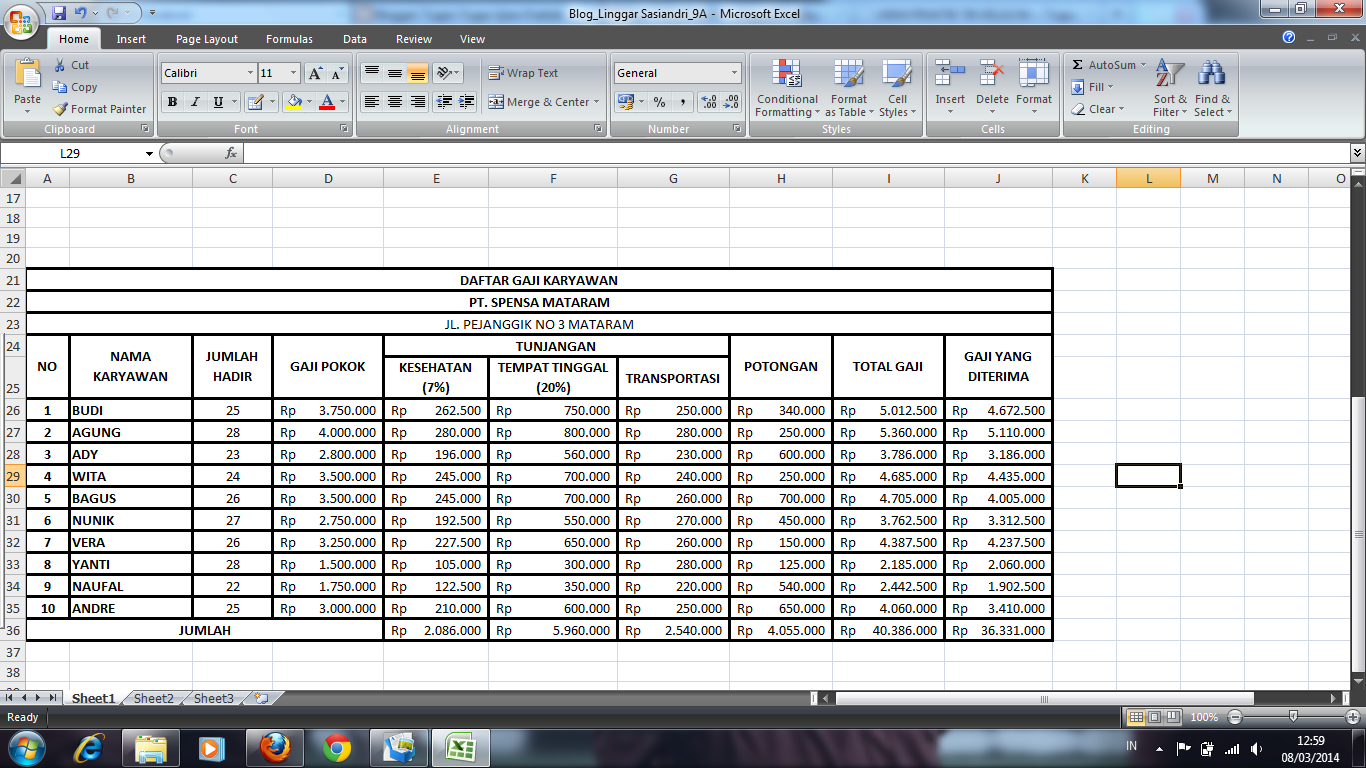Apply Accounting Number Format
This screenshot has width=1366, height=768.
click(x=625, y=102)
